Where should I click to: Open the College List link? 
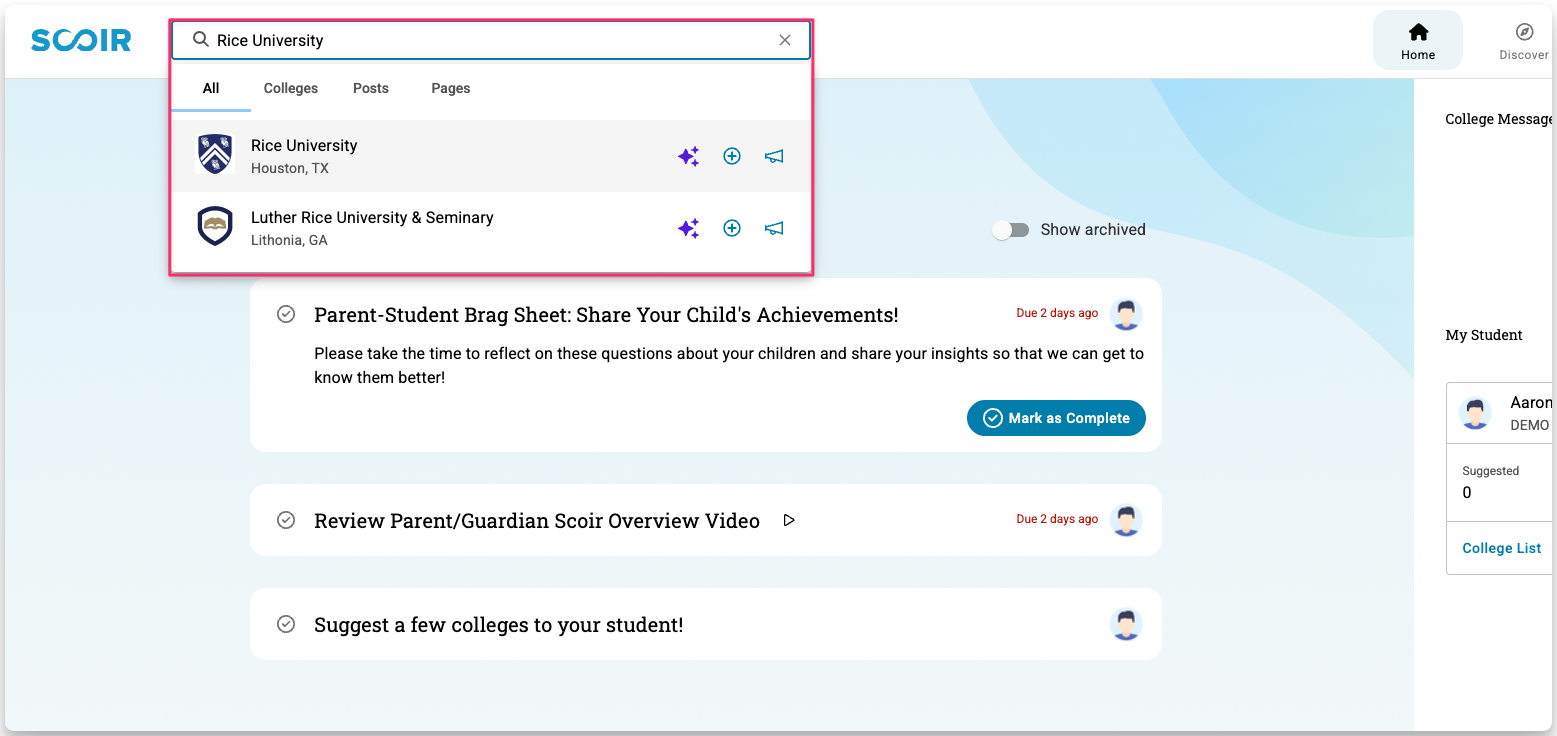click(1502, 548)
